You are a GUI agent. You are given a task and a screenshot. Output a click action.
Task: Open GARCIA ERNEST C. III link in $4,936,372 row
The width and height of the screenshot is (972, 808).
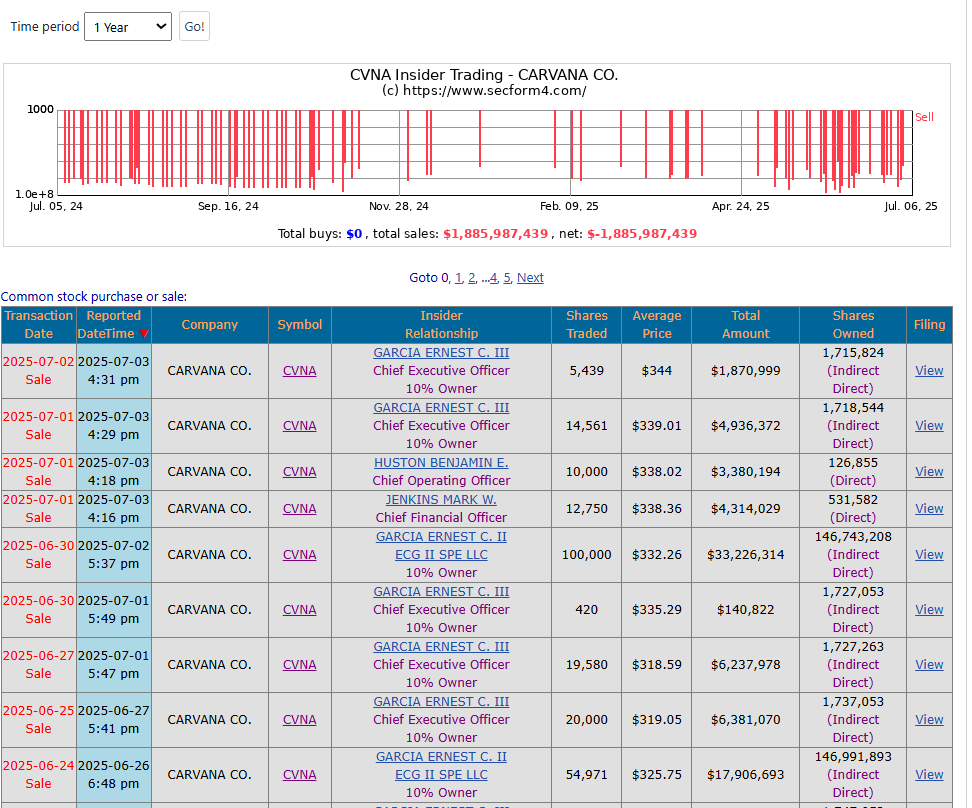click(441, 408)
